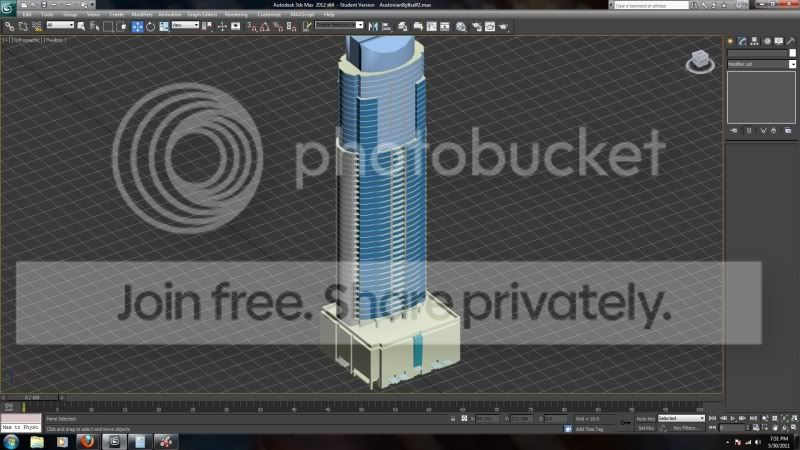The height and width of the screenshot is (450, 800).
Task: Click the object color swatch in command panel
Action: 792,53
